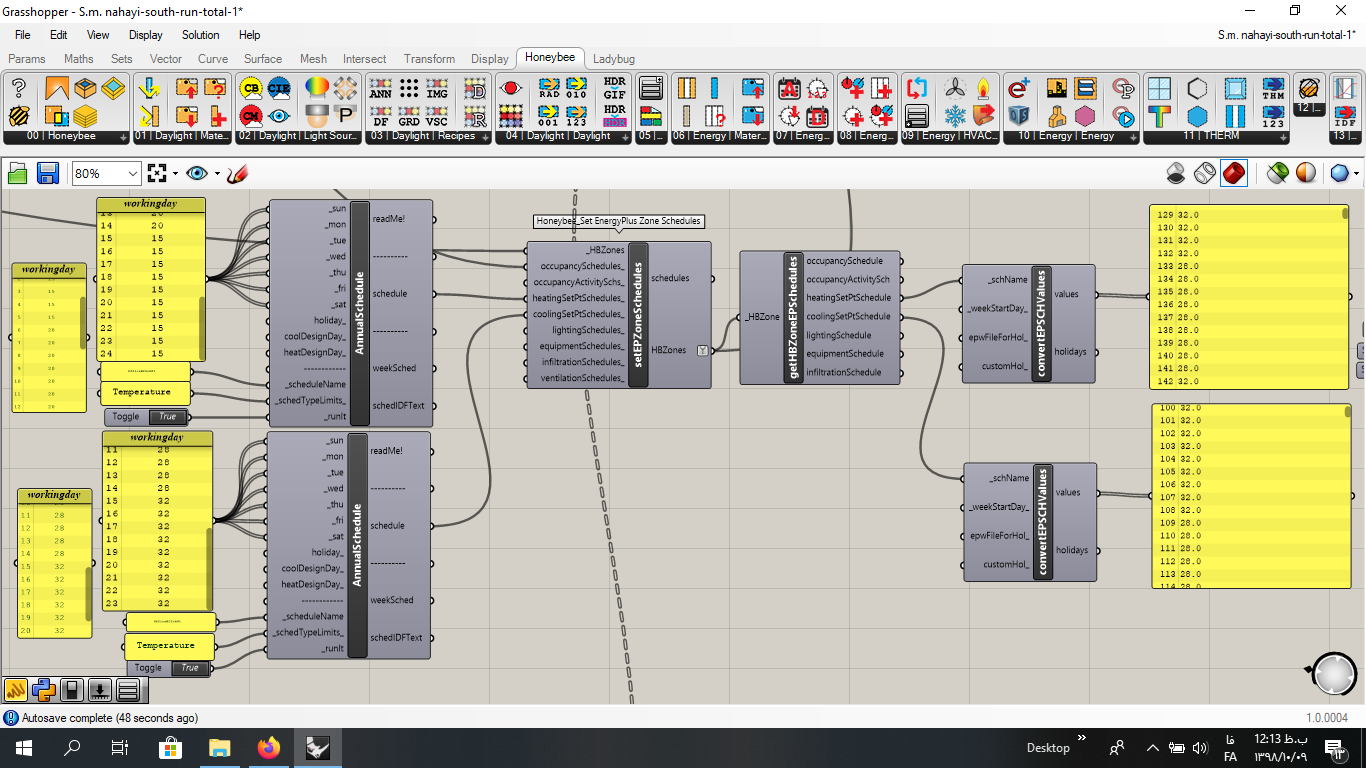This screenshot has height=768, width=1366.
Task: Click the THM export icon in THERM panel
Action: tap(1273, 88)
